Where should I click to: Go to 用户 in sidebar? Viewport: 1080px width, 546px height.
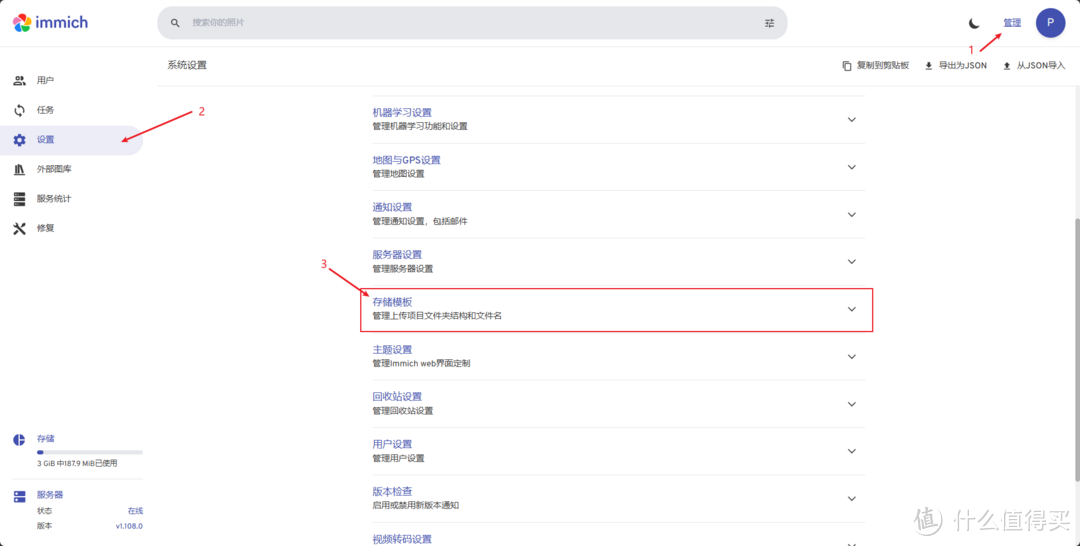point(45,81)
